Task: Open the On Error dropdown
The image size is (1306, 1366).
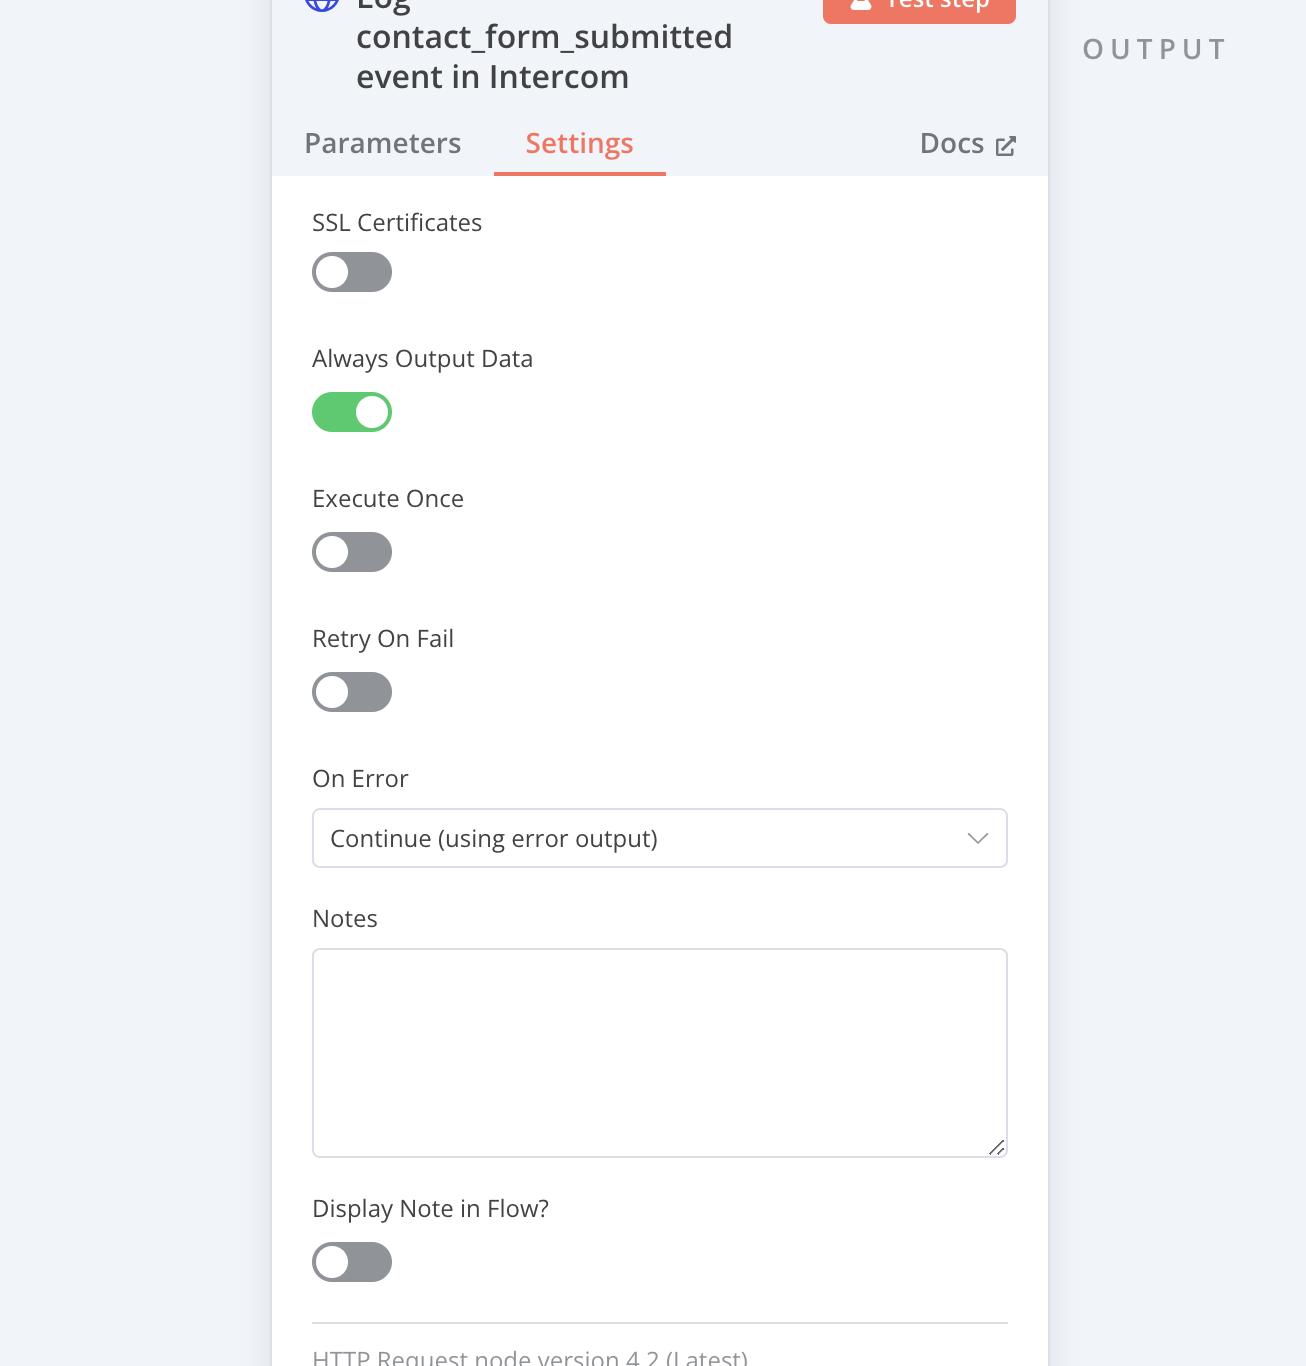Action: click(x=659, y=838)
